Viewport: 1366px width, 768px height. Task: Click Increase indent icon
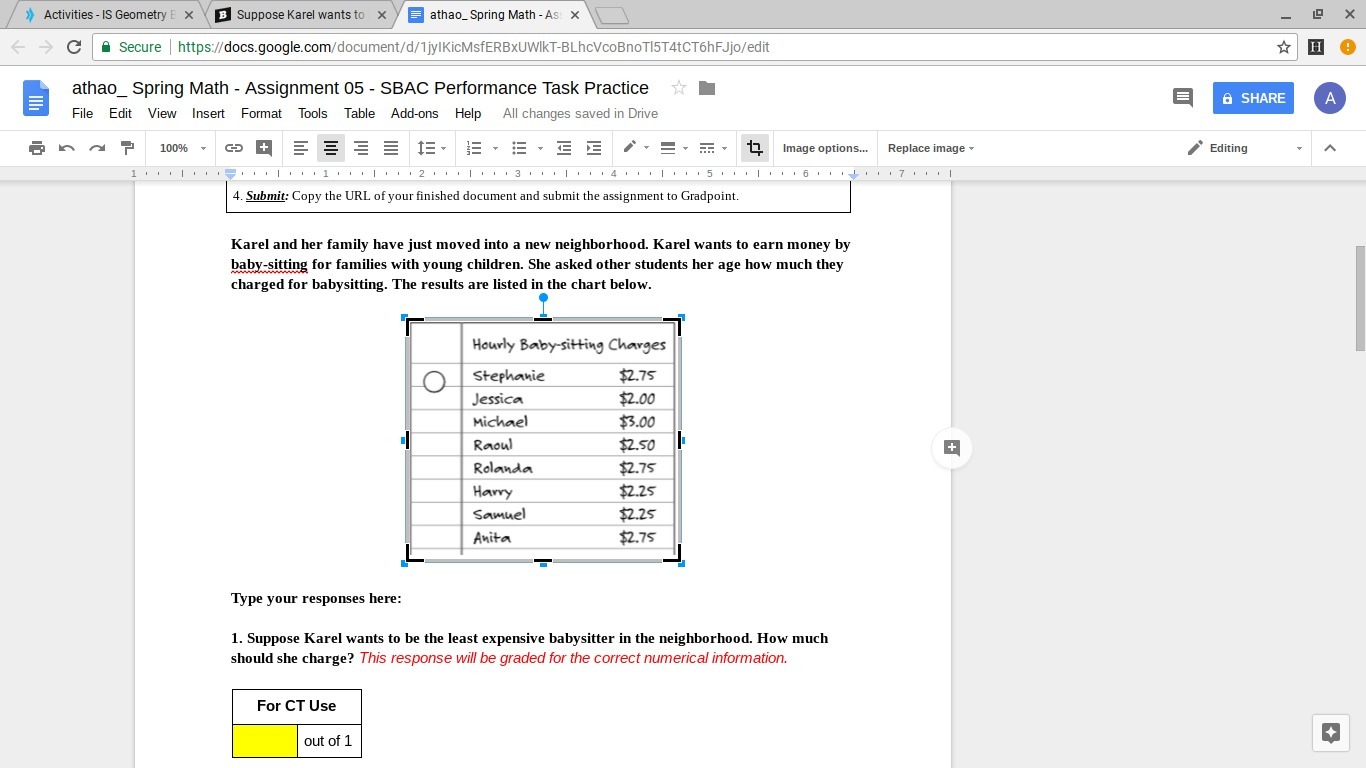(594, 148)
